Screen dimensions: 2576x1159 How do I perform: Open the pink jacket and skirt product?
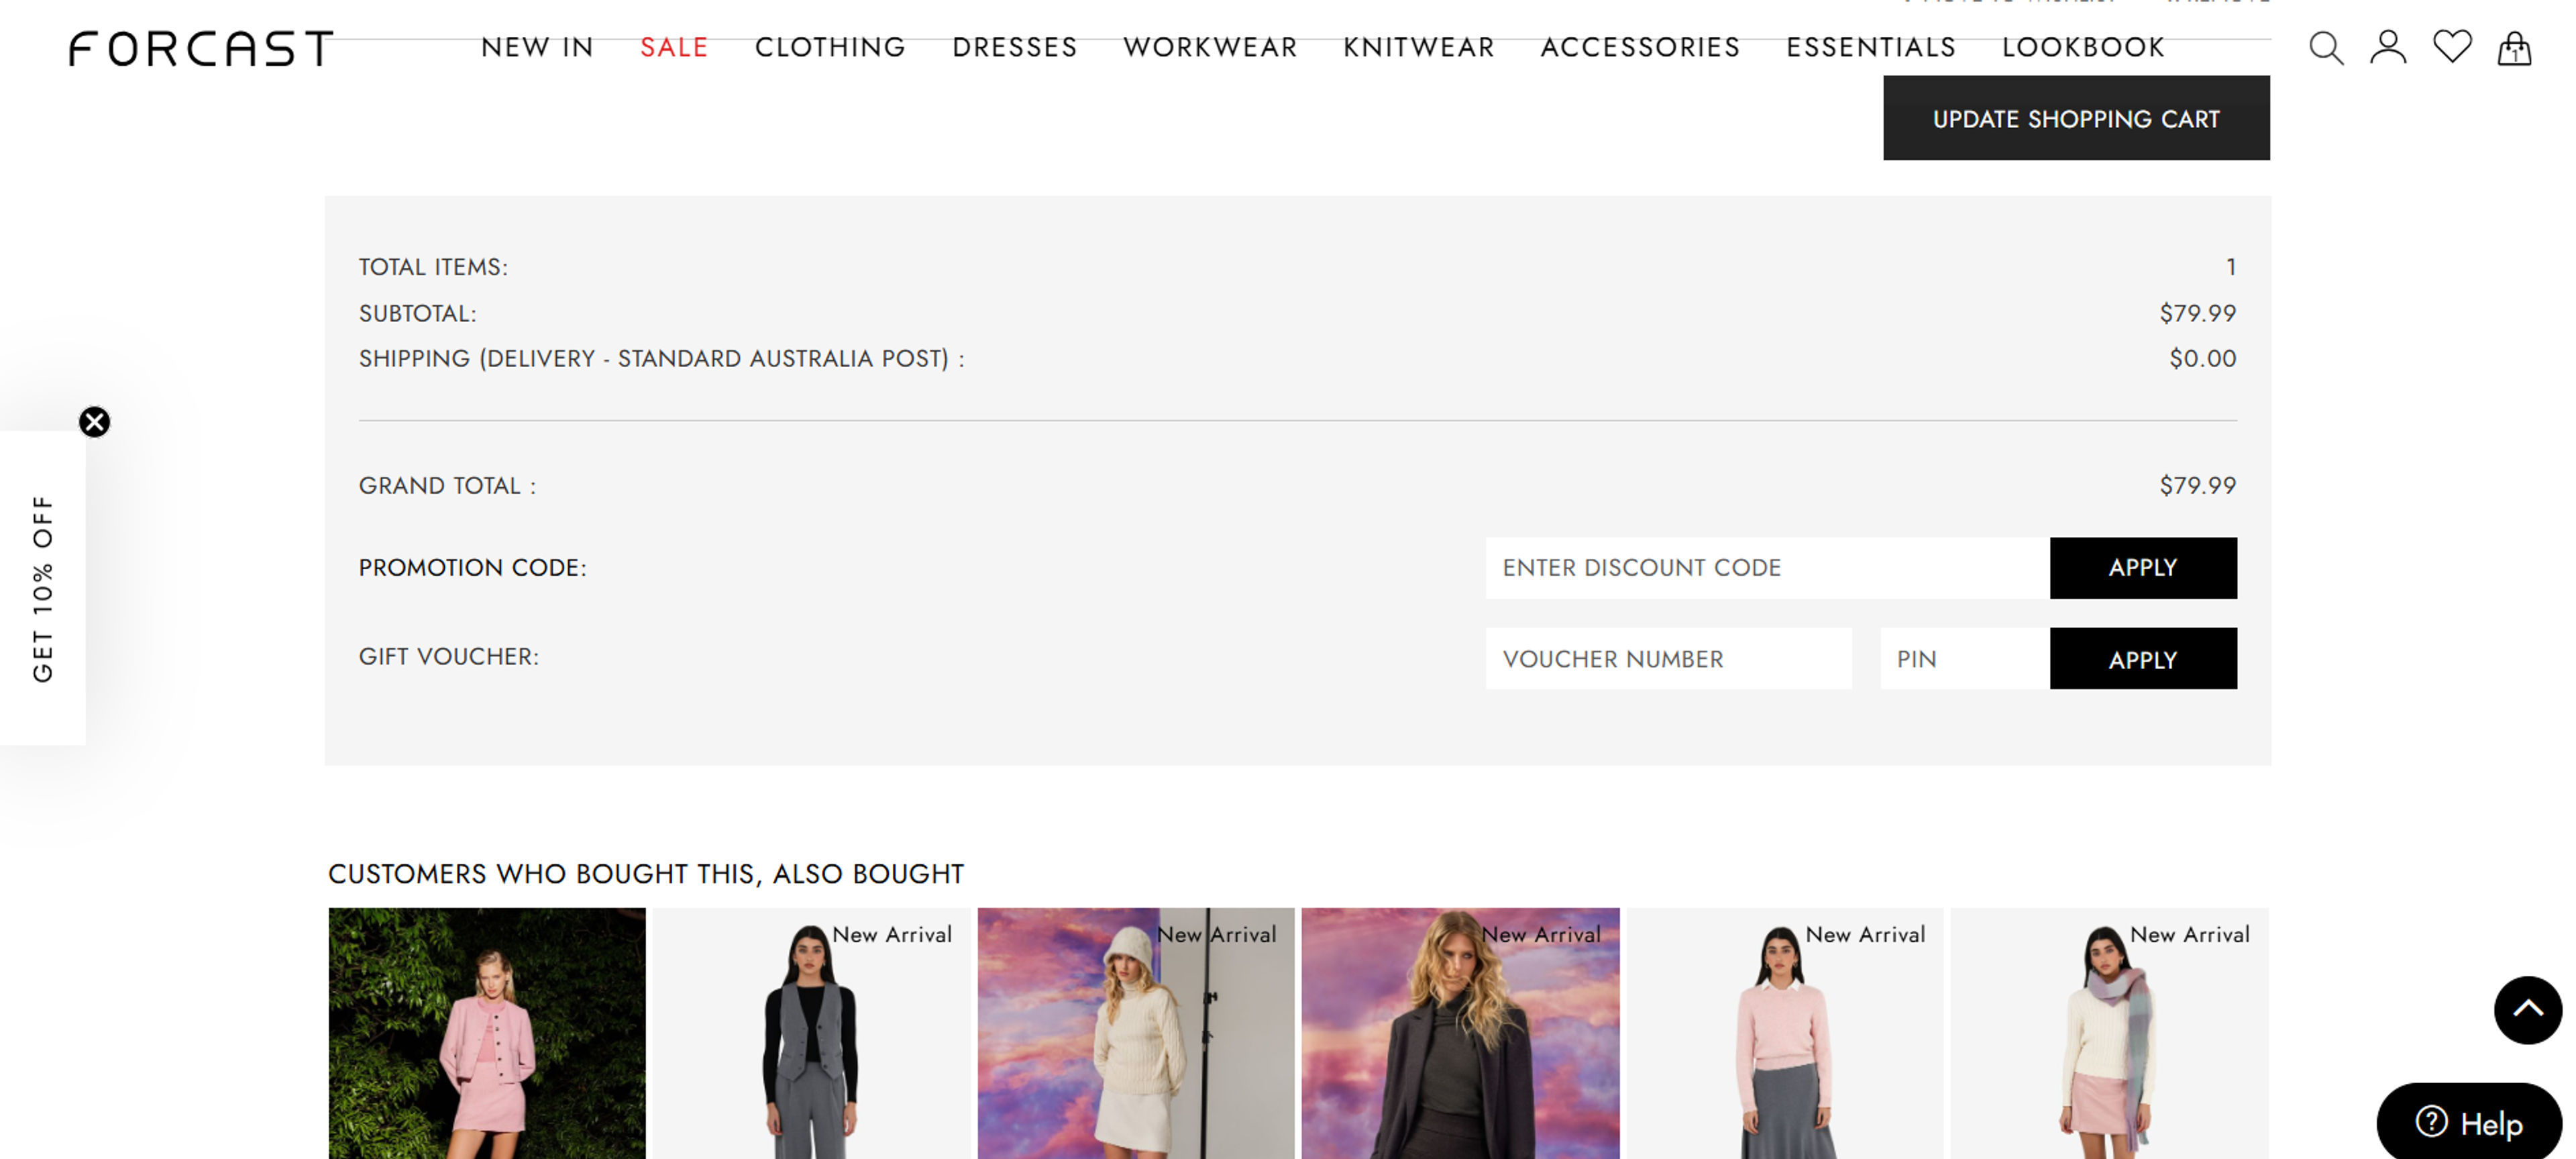[x=487, y=1033]
